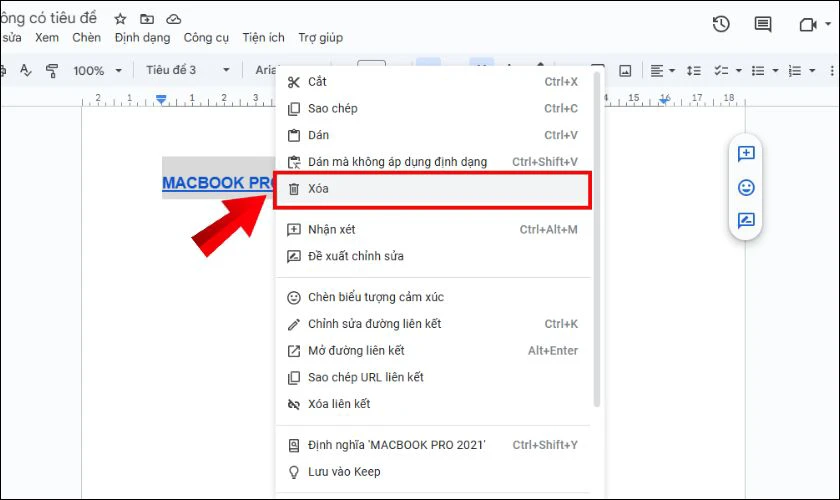Choose Sao chép from the context menu

point(432,108)
